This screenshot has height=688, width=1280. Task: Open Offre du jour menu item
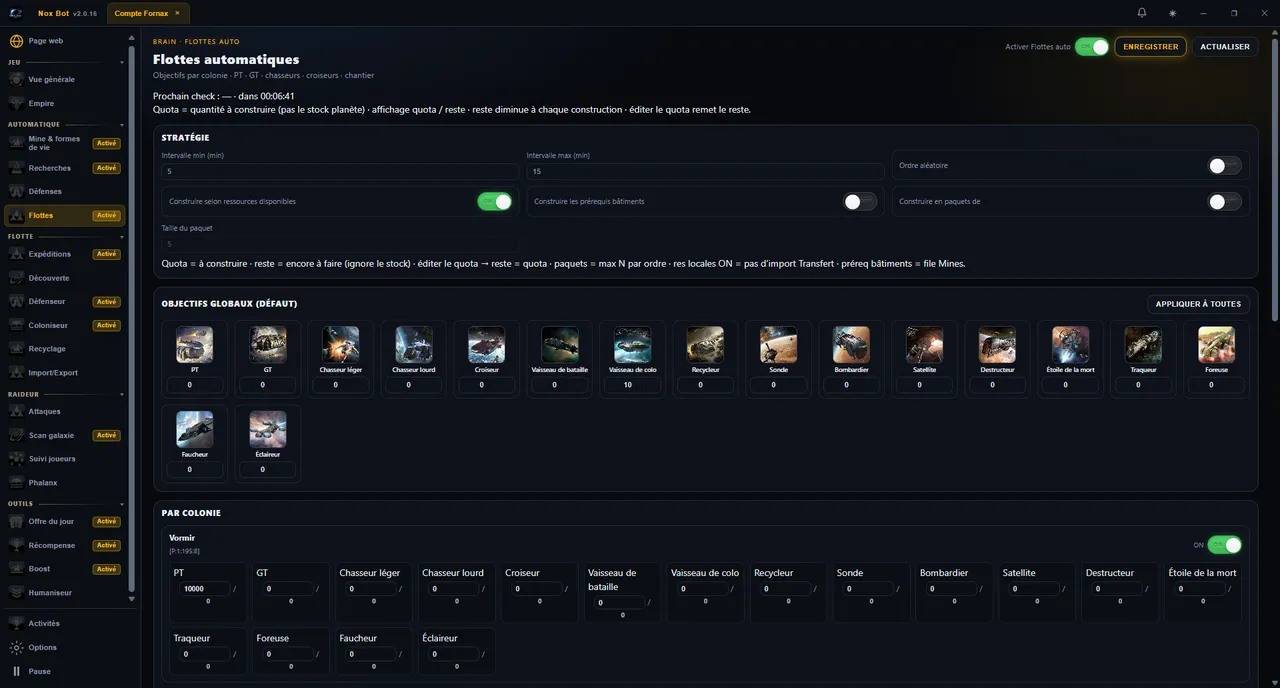click(x=65, y=522)
